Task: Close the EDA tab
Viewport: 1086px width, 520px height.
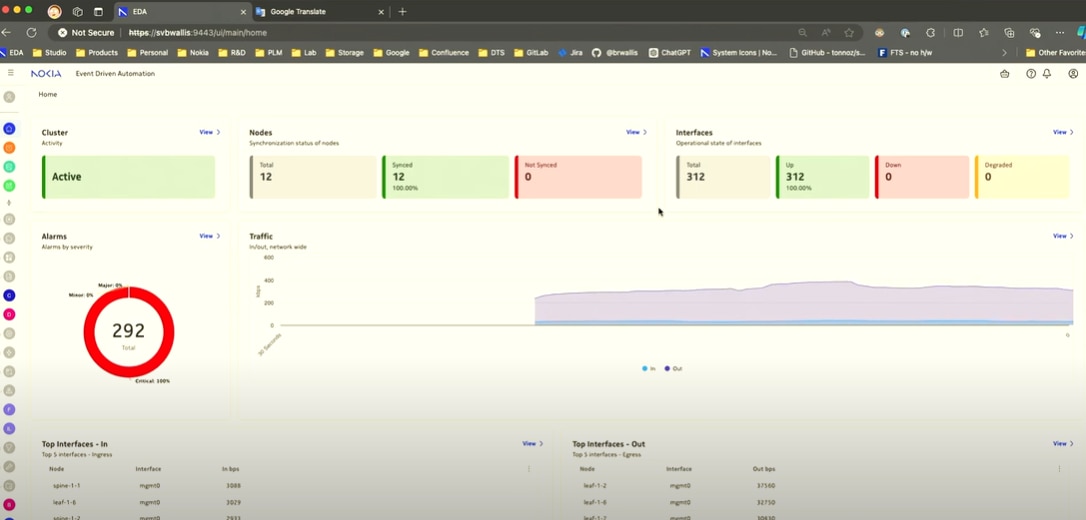Action: pyautogui.click(x=243, y=12)
